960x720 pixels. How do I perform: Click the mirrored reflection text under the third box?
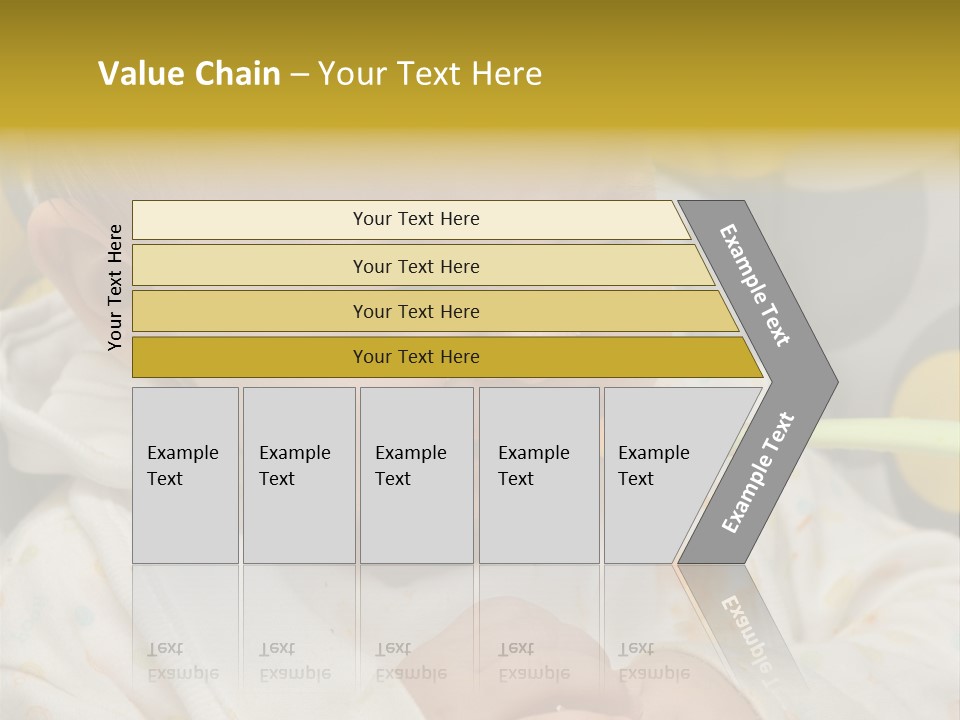pyautogui.click(x=411, y=661)
